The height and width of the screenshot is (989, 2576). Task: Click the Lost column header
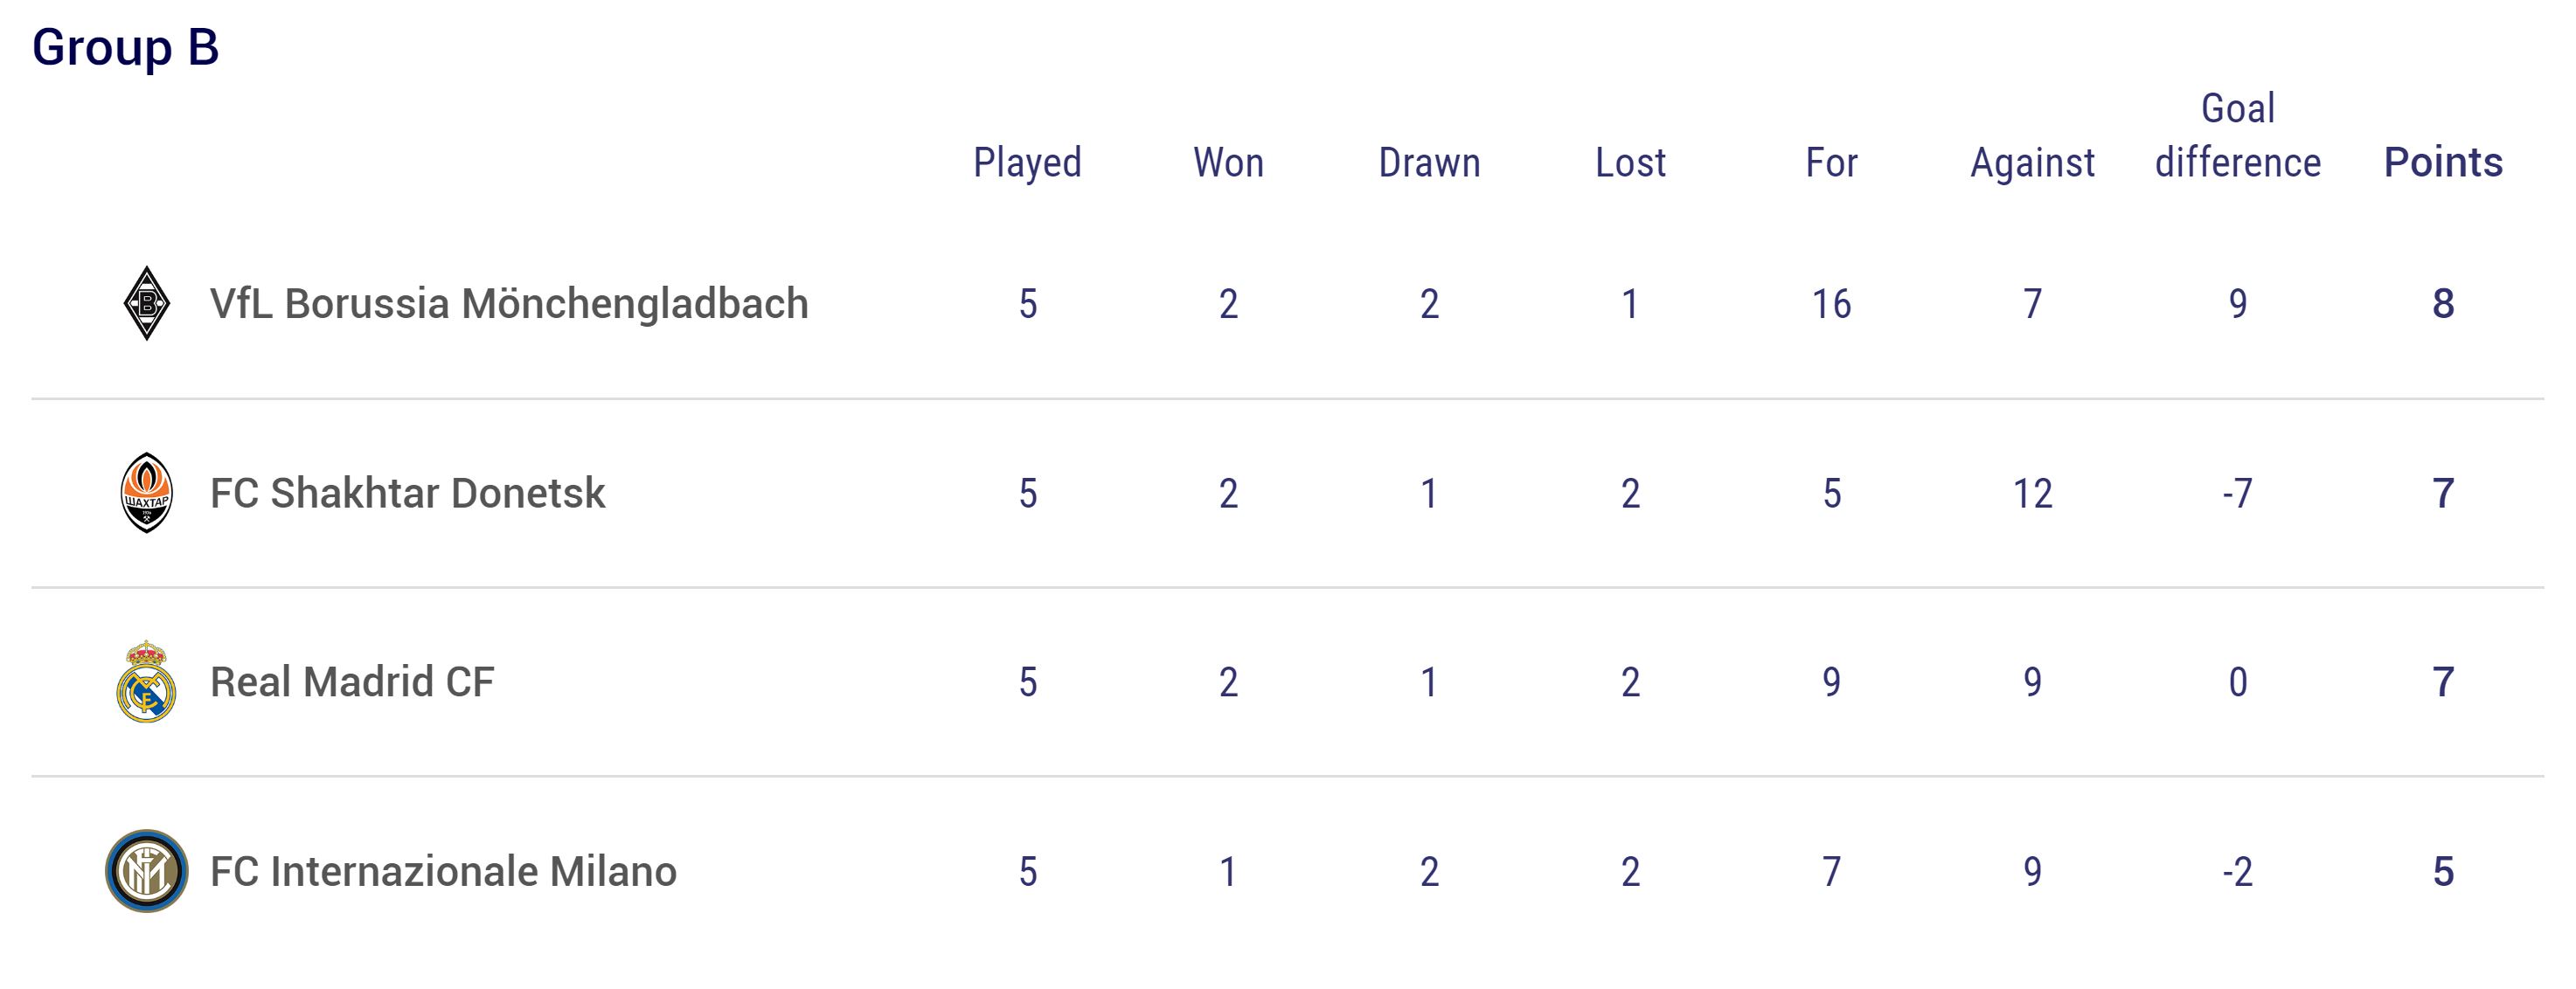click(x=1630, y=162)
